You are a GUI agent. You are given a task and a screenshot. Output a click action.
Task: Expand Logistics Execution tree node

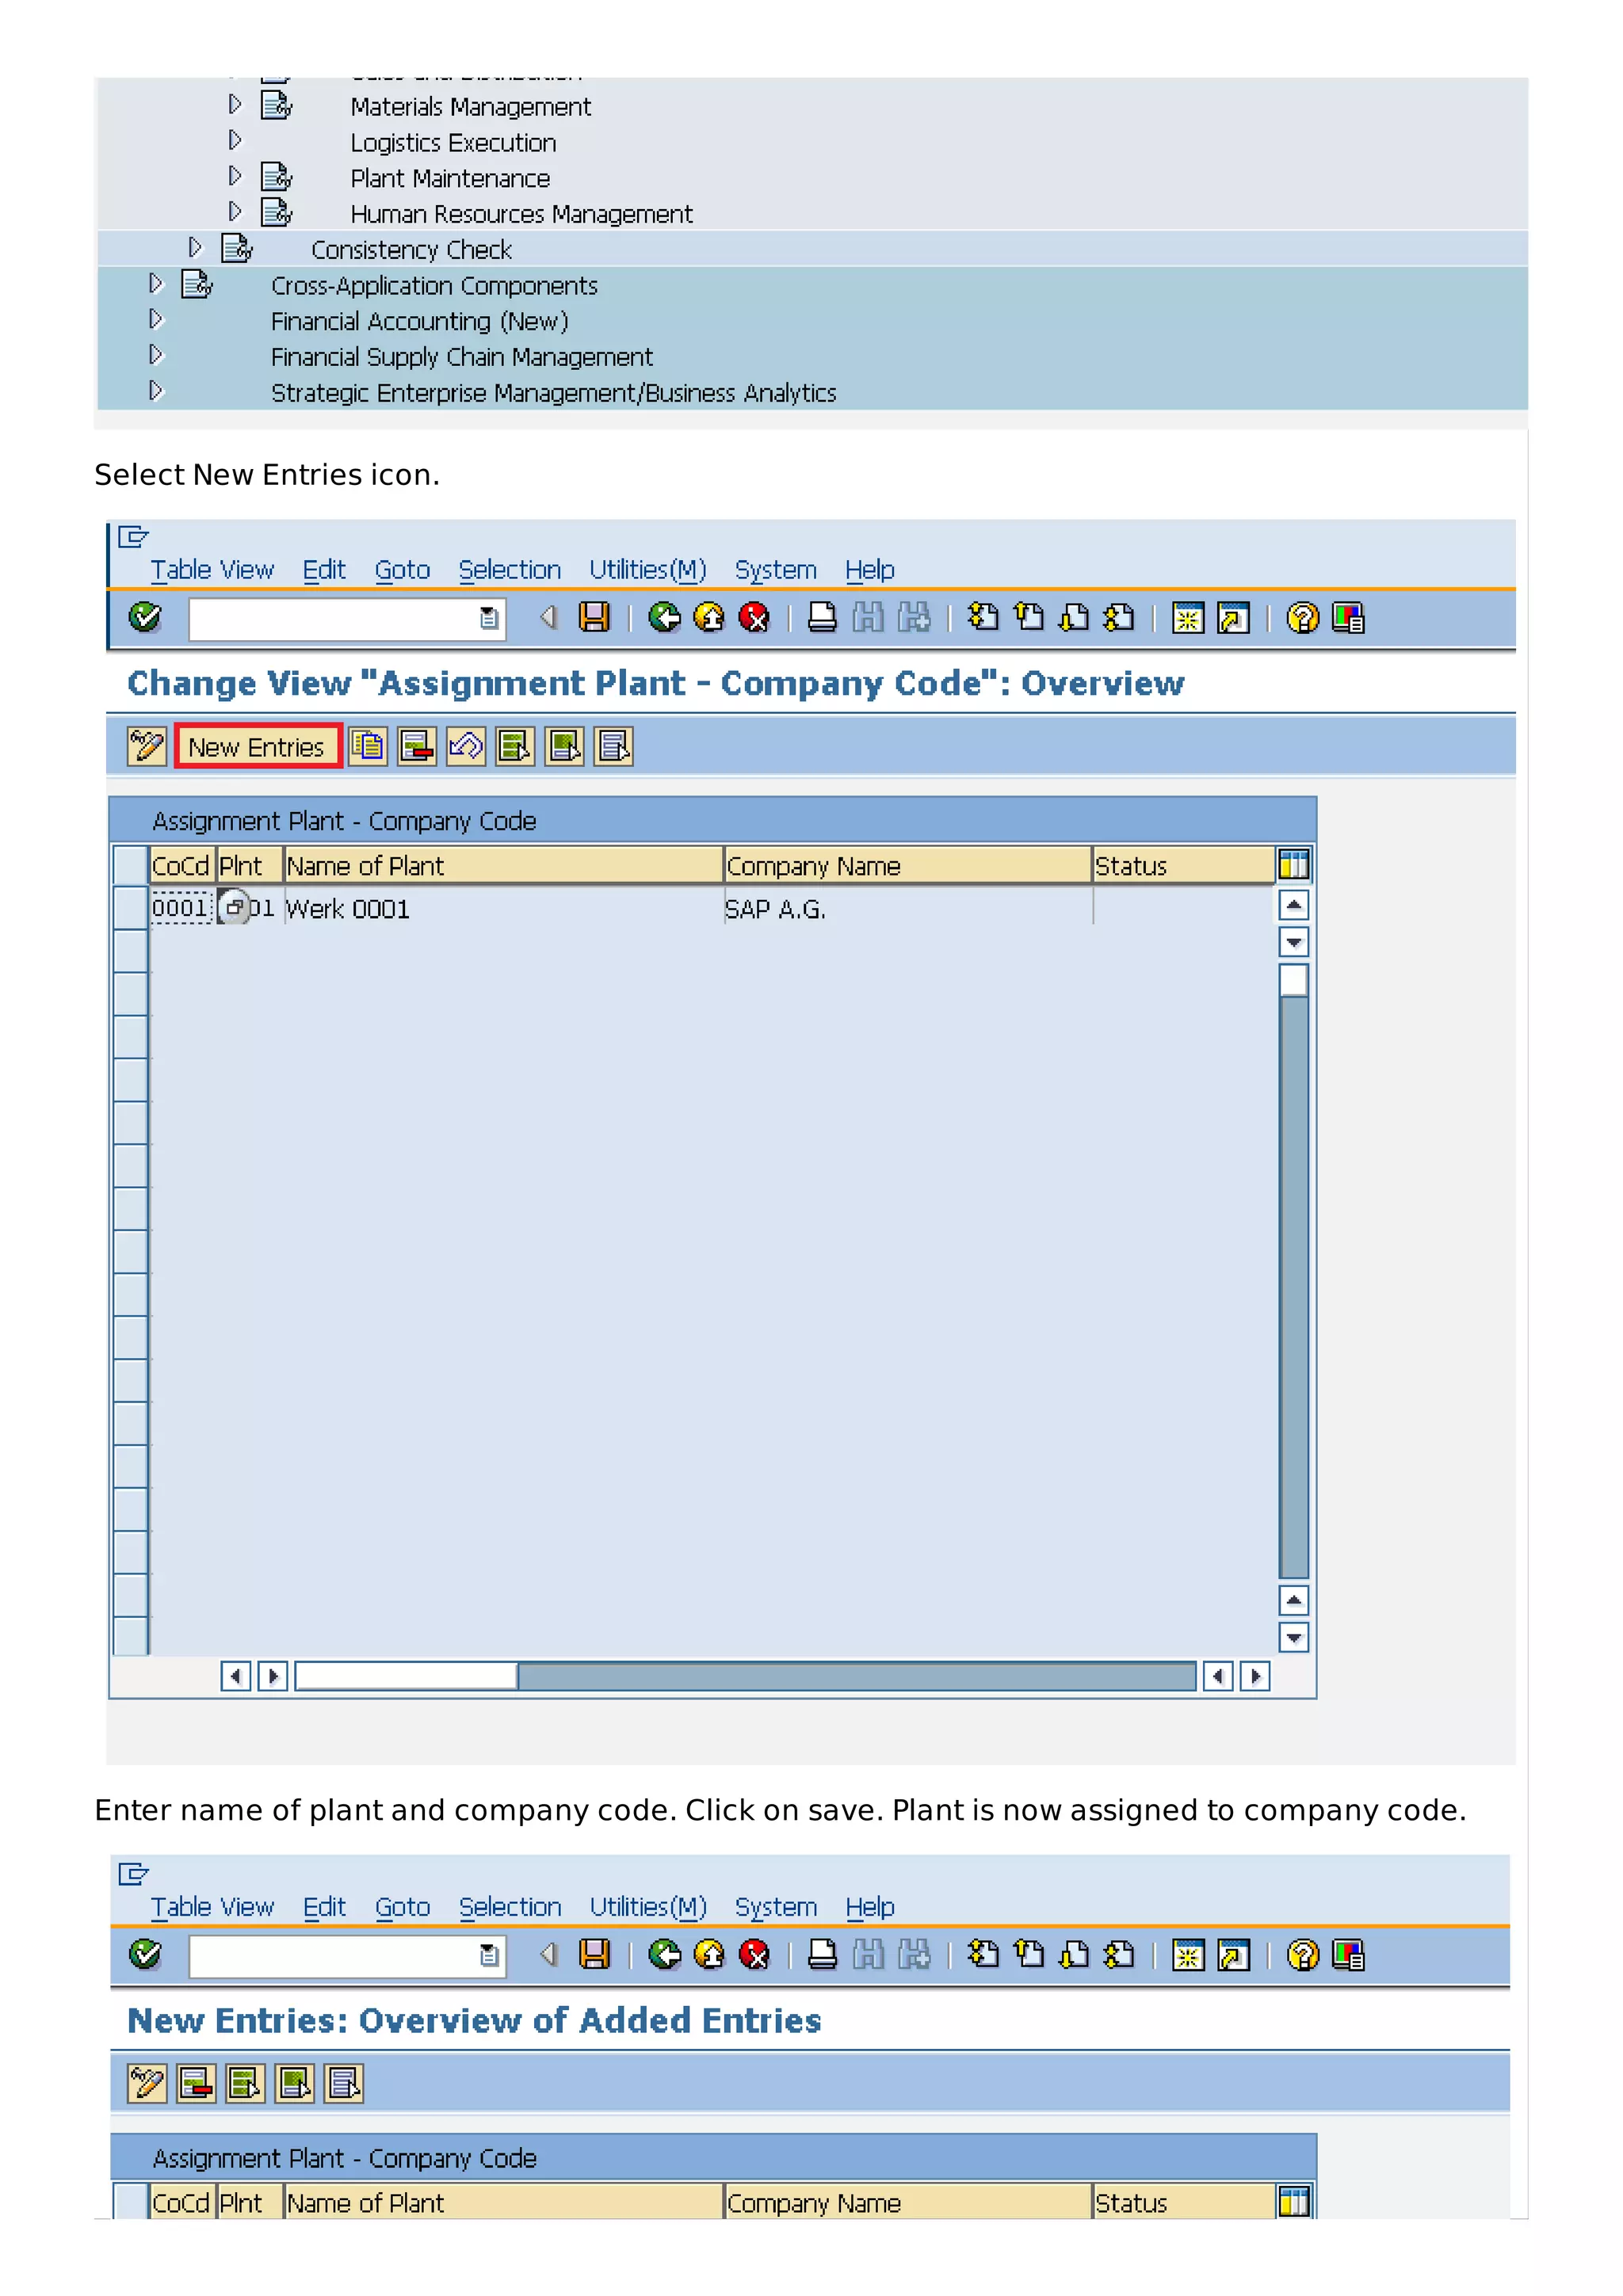pos(235,140)
